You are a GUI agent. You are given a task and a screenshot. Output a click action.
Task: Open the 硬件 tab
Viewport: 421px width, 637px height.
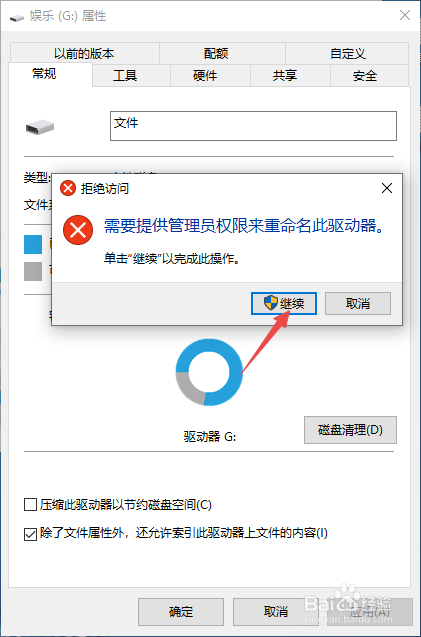click(x=205, y=76)
